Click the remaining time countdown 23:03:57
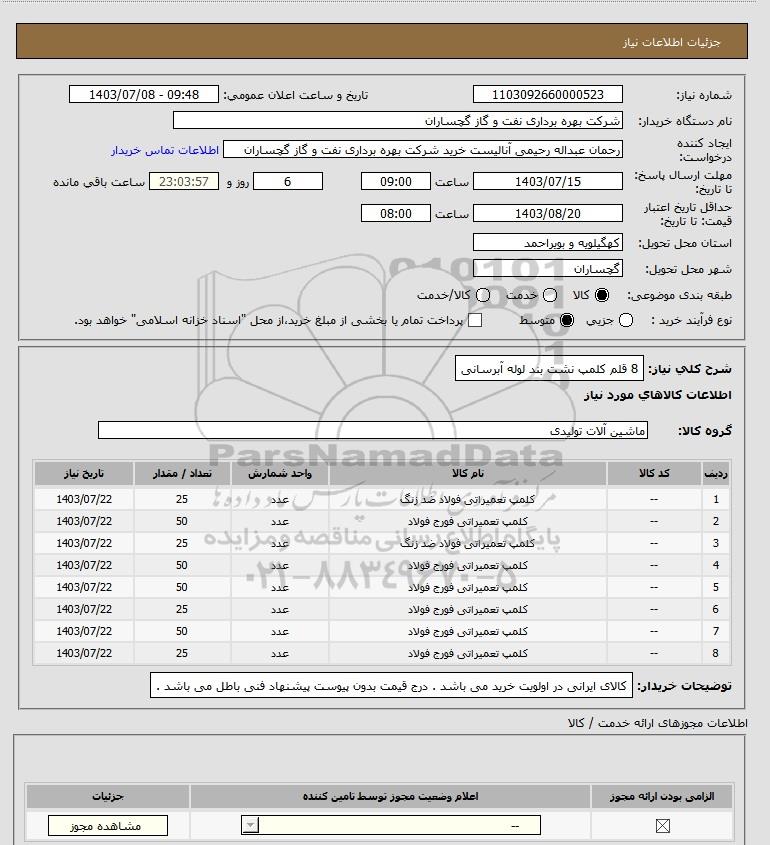 coord(184,181)
